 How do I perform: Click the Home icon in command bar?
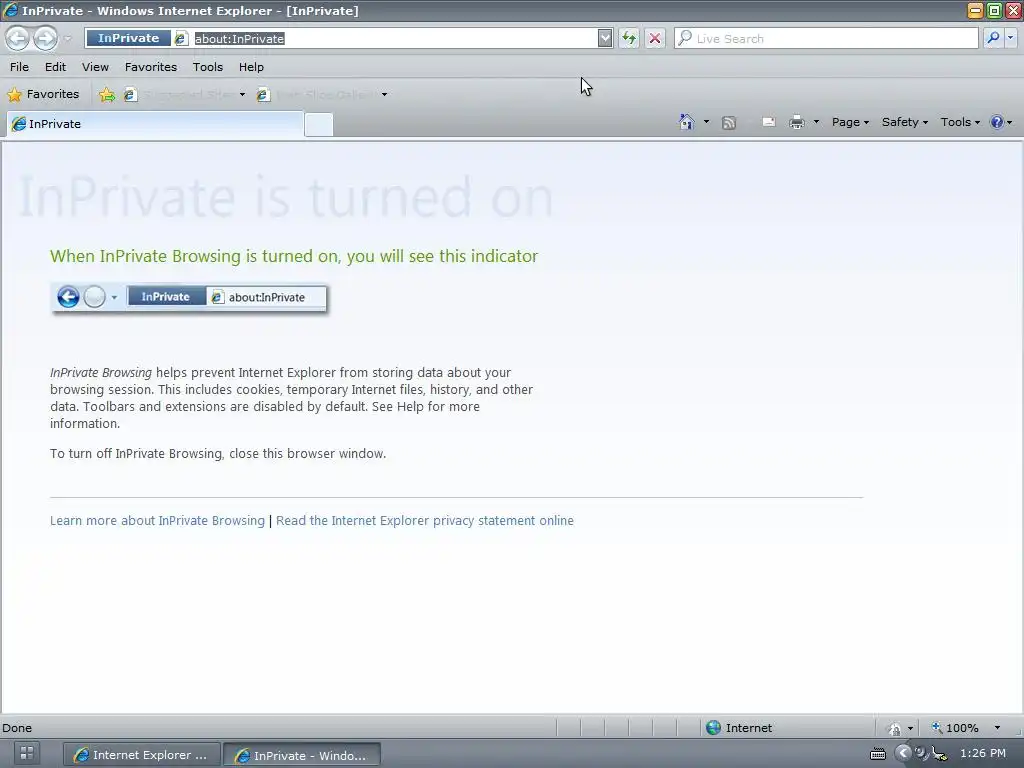pos(686,122)
